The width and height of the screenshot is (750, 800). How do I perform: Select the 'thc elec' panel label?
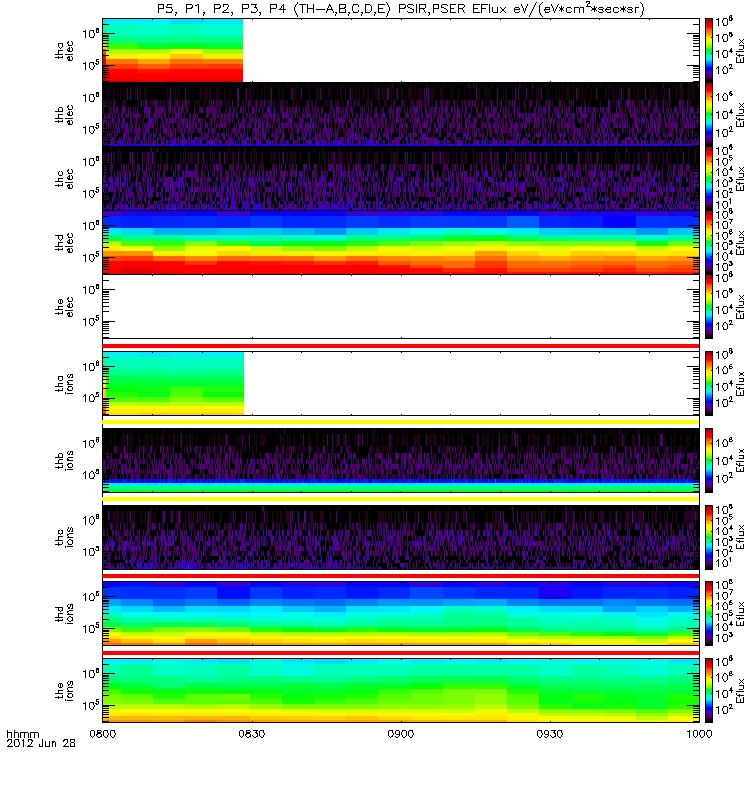pyautogui.click(x=64, y=179)
